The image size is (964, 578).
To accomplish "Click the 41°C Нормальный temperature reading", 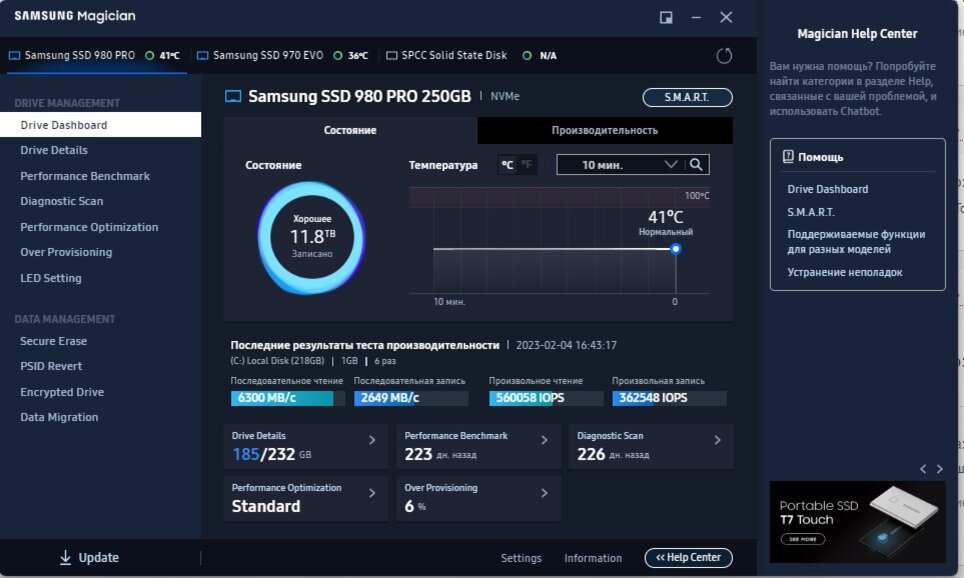I will 666,223.
